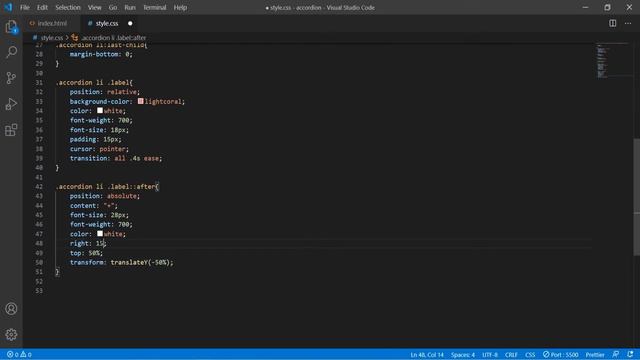Open the Accounts menu icon
Image resolution: width=640 pixels, height=360 pixels.
coord(11,309)
